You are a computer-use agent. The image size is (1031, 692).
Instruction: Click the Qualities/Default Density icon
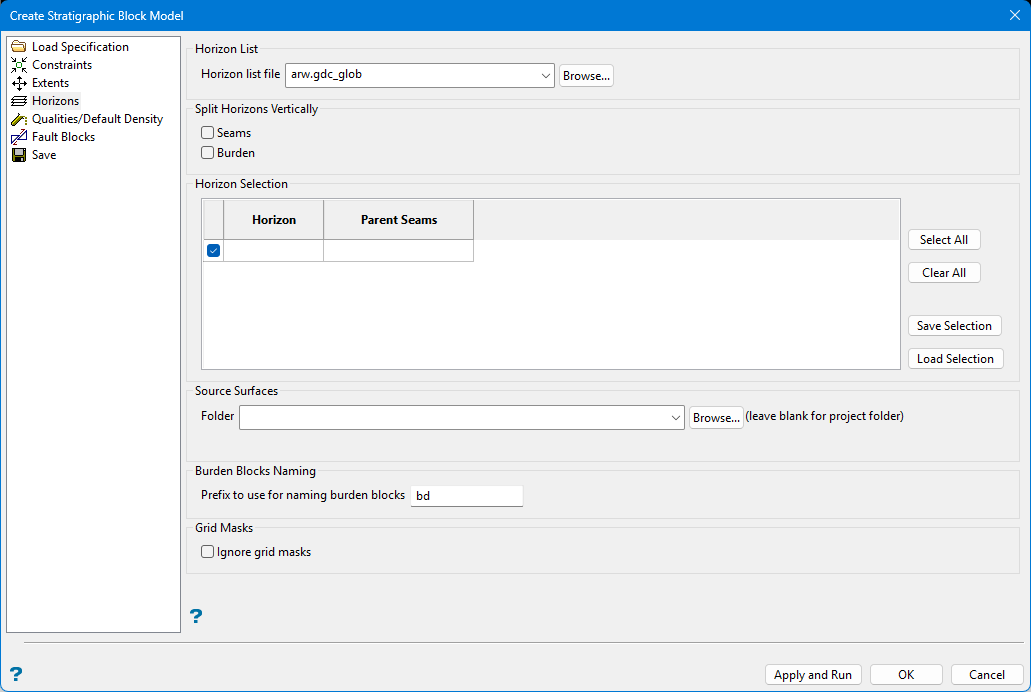[19, 119]
